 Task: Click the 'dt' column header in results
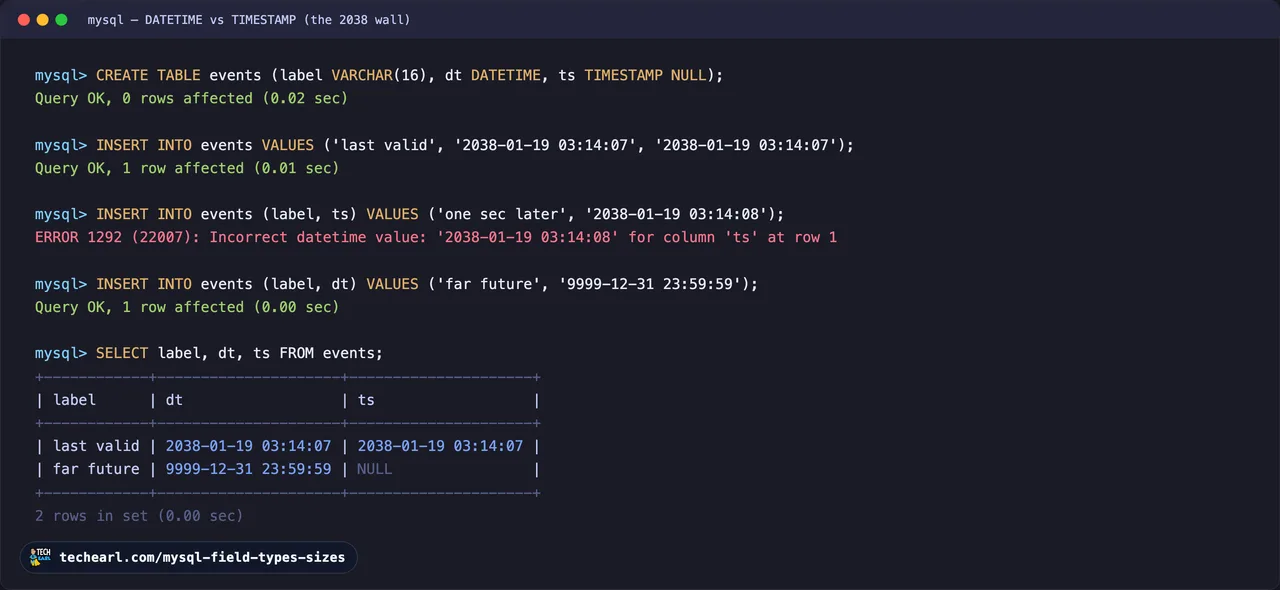(x=174, y=400)
